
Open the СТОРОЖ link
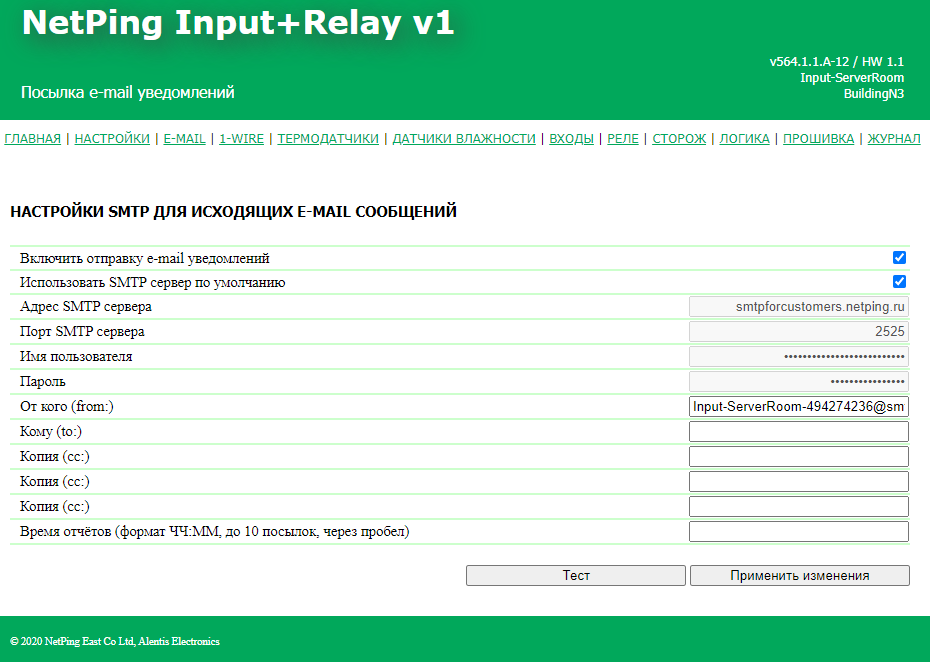click(x=679, y=138)
